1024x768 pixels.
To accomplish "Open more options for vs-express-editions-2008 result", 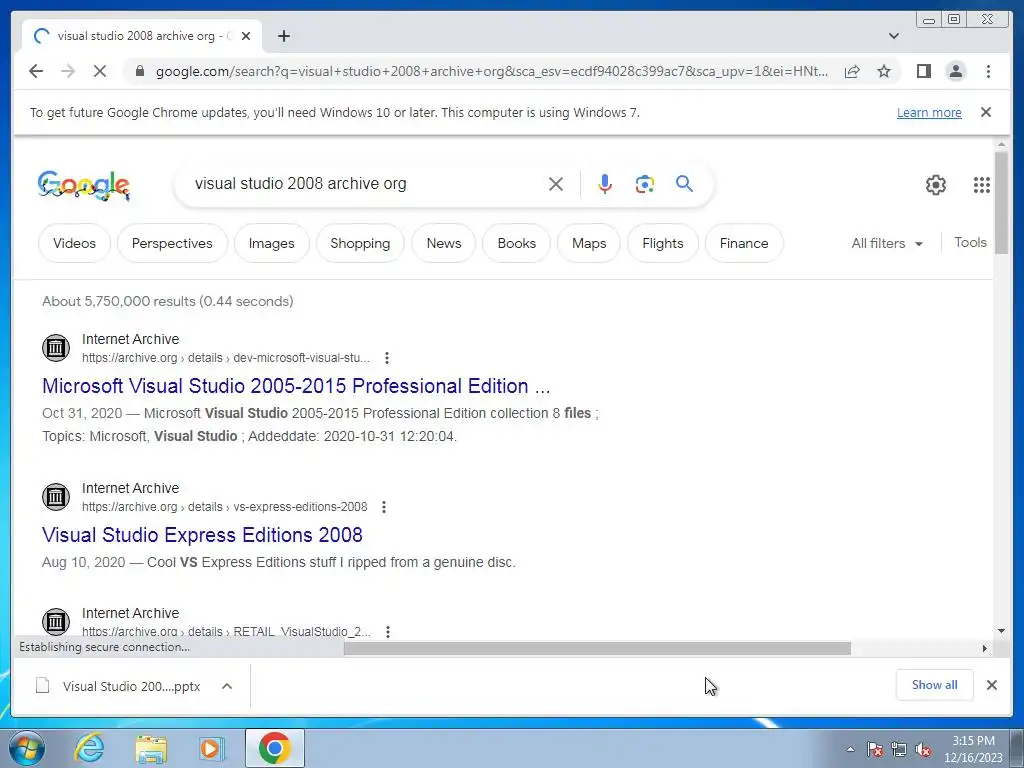I will pyautogui.click(x=383, y=507).
